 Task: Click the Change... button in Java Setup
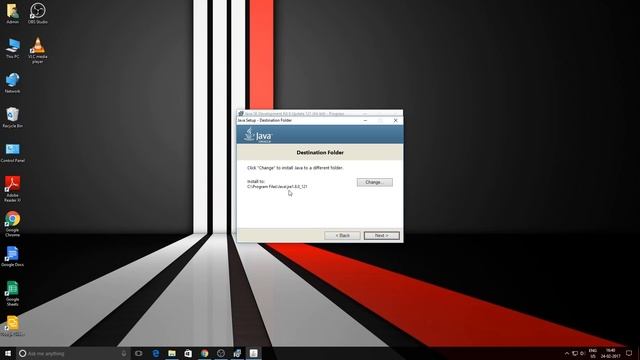(x=375, y=182)
